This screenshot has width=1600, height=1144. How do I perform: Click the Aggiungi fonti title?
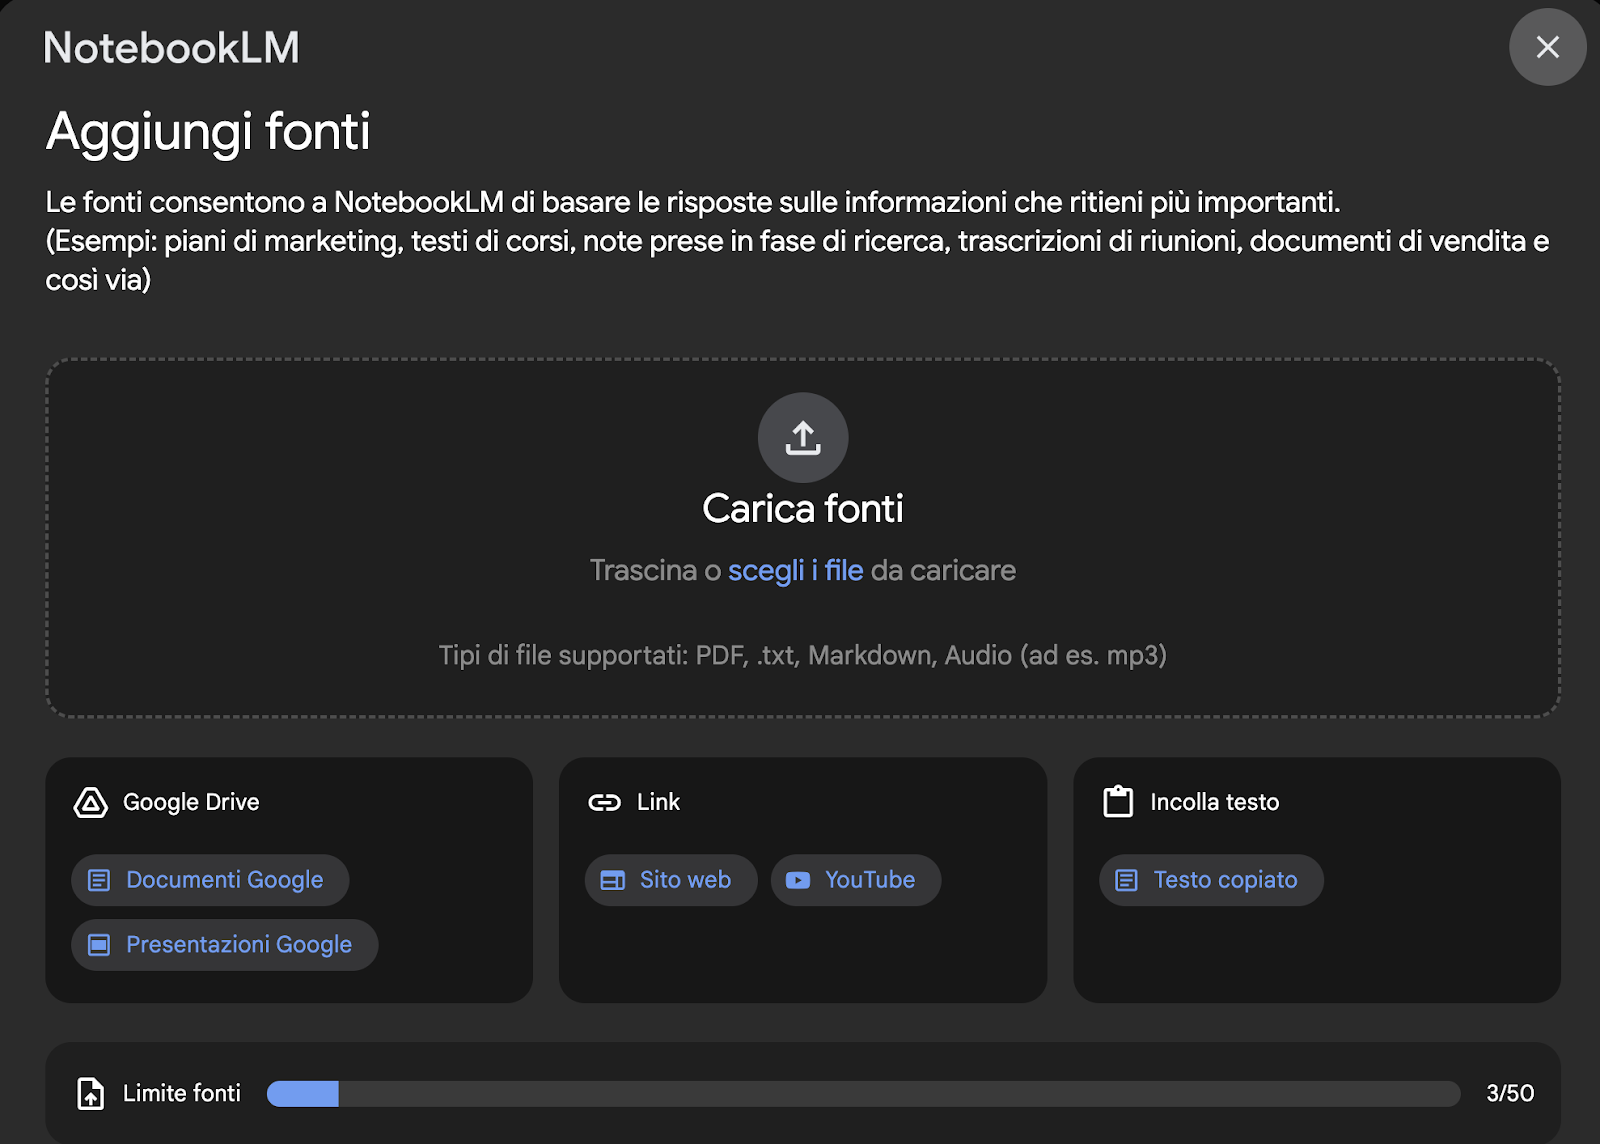coord(208,132)
